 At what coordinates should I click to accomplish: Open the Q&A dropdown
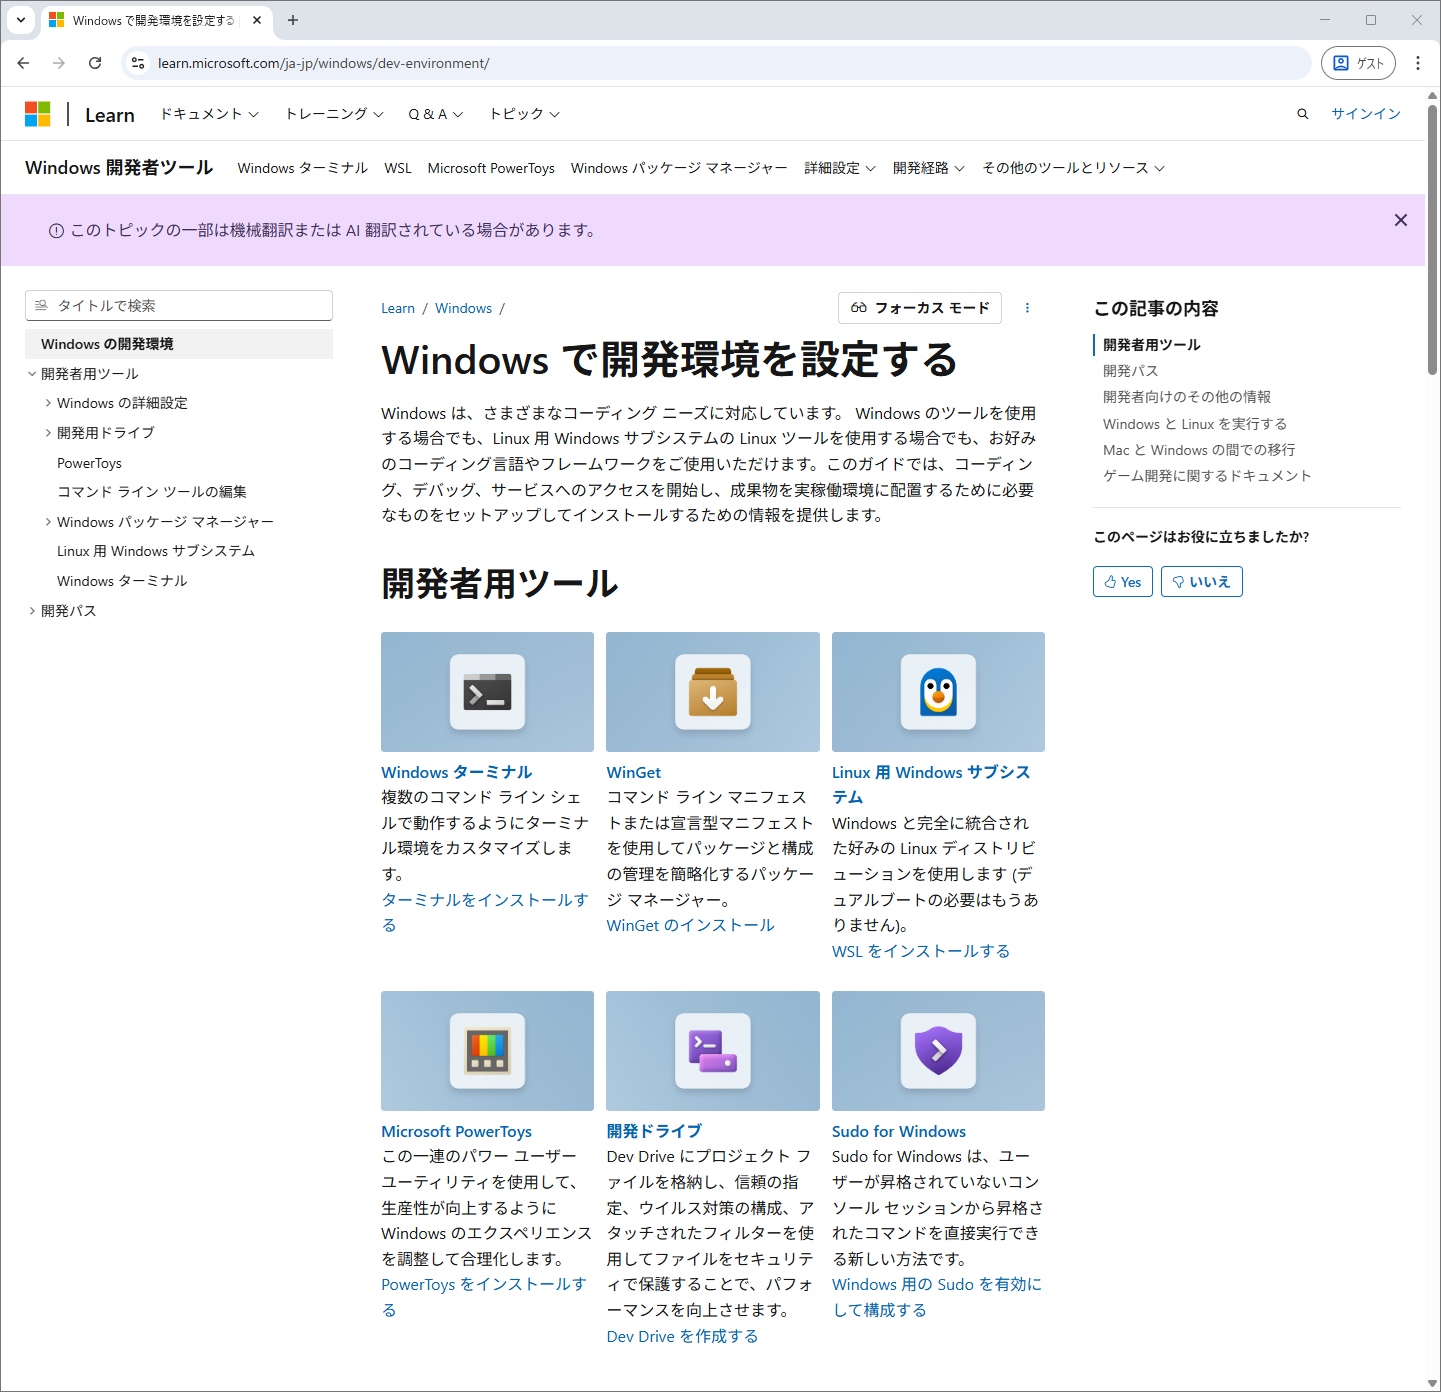(435, 114)
